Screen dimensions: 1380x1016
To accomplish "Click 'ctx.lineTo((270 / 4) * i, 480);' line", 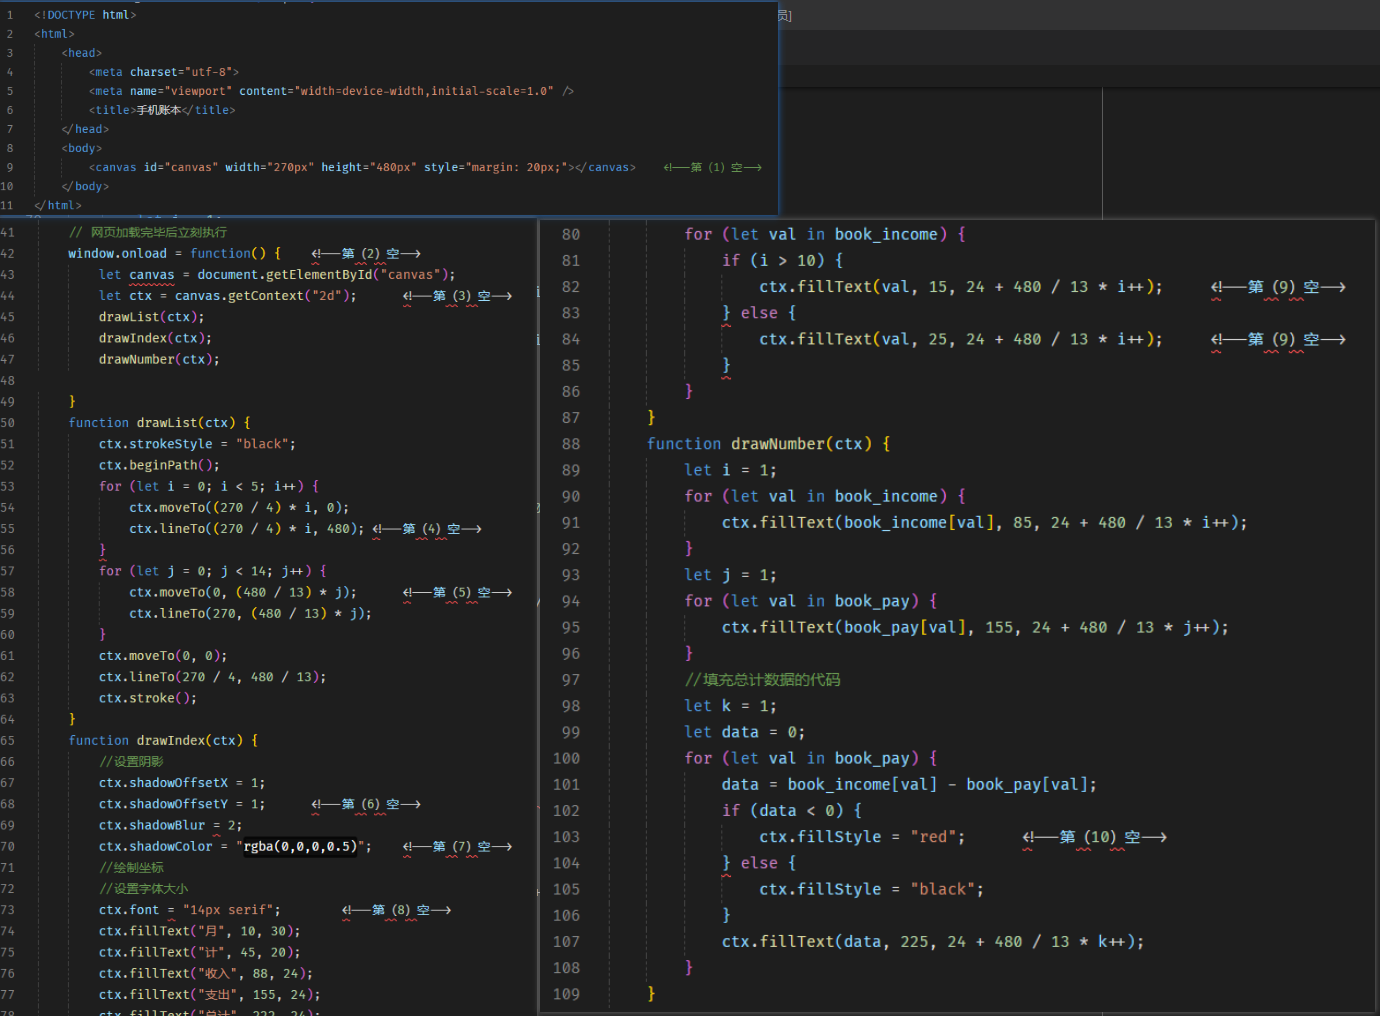I will pos(246,528).
